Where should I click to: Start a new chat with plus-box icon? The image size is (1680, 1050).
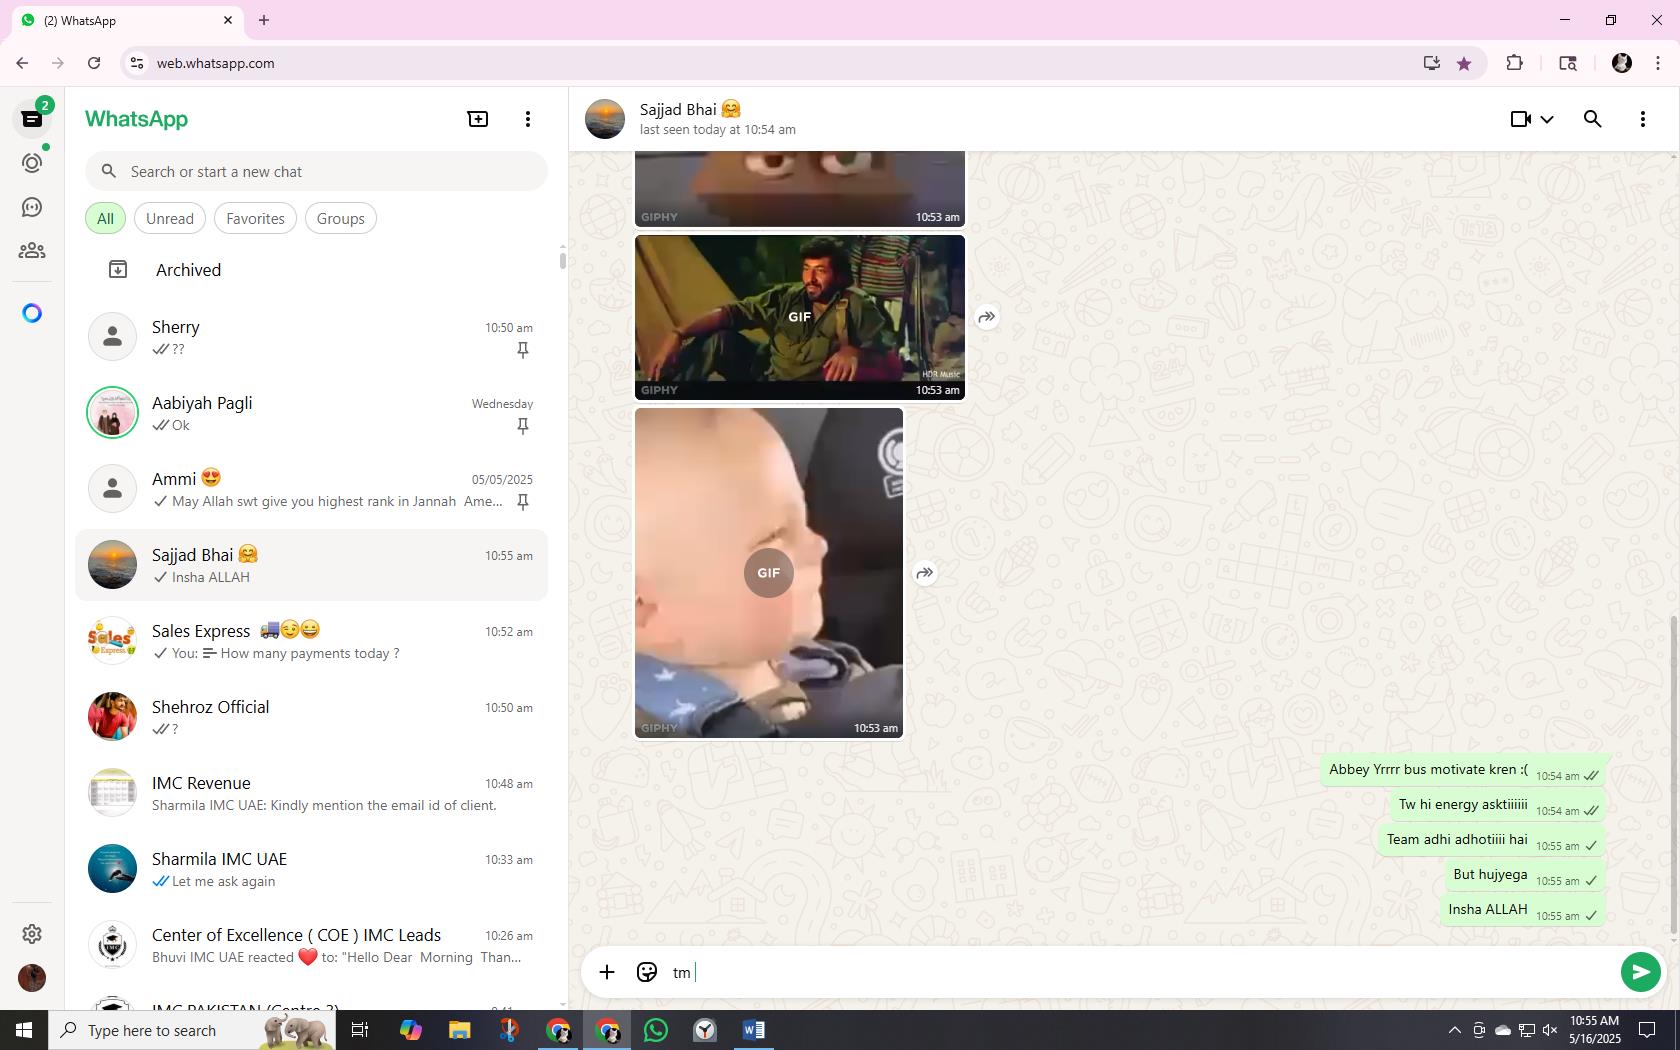point(478,119)
